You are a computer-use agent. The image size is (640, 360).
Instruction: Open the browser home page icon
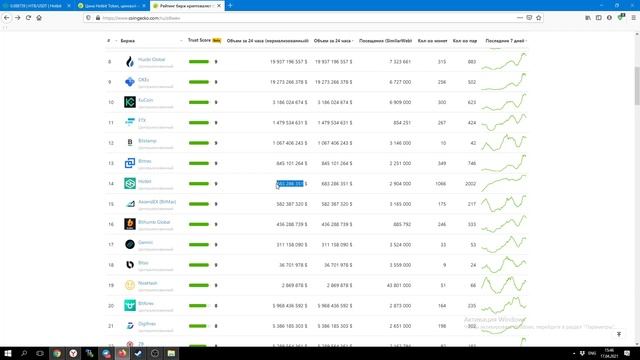39,18
